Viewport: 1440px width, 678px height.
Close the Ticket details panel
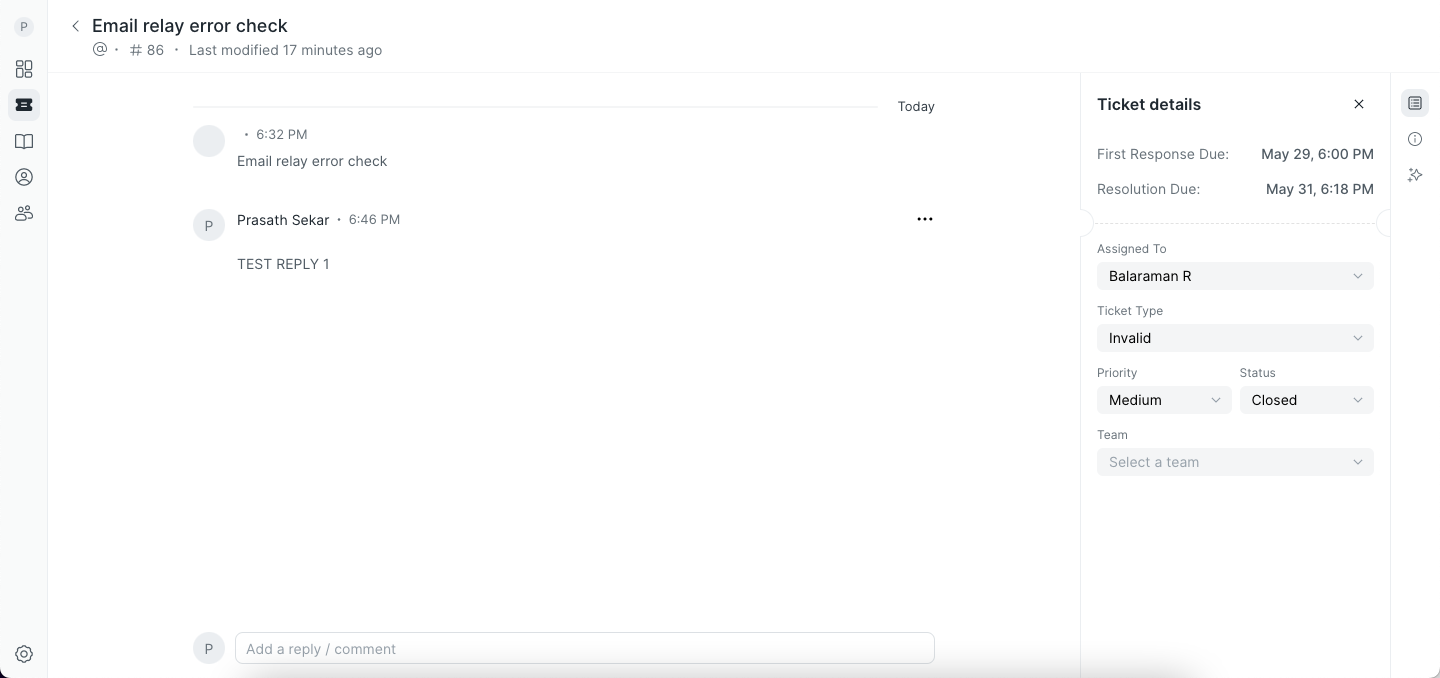(x=1359, y=104)
